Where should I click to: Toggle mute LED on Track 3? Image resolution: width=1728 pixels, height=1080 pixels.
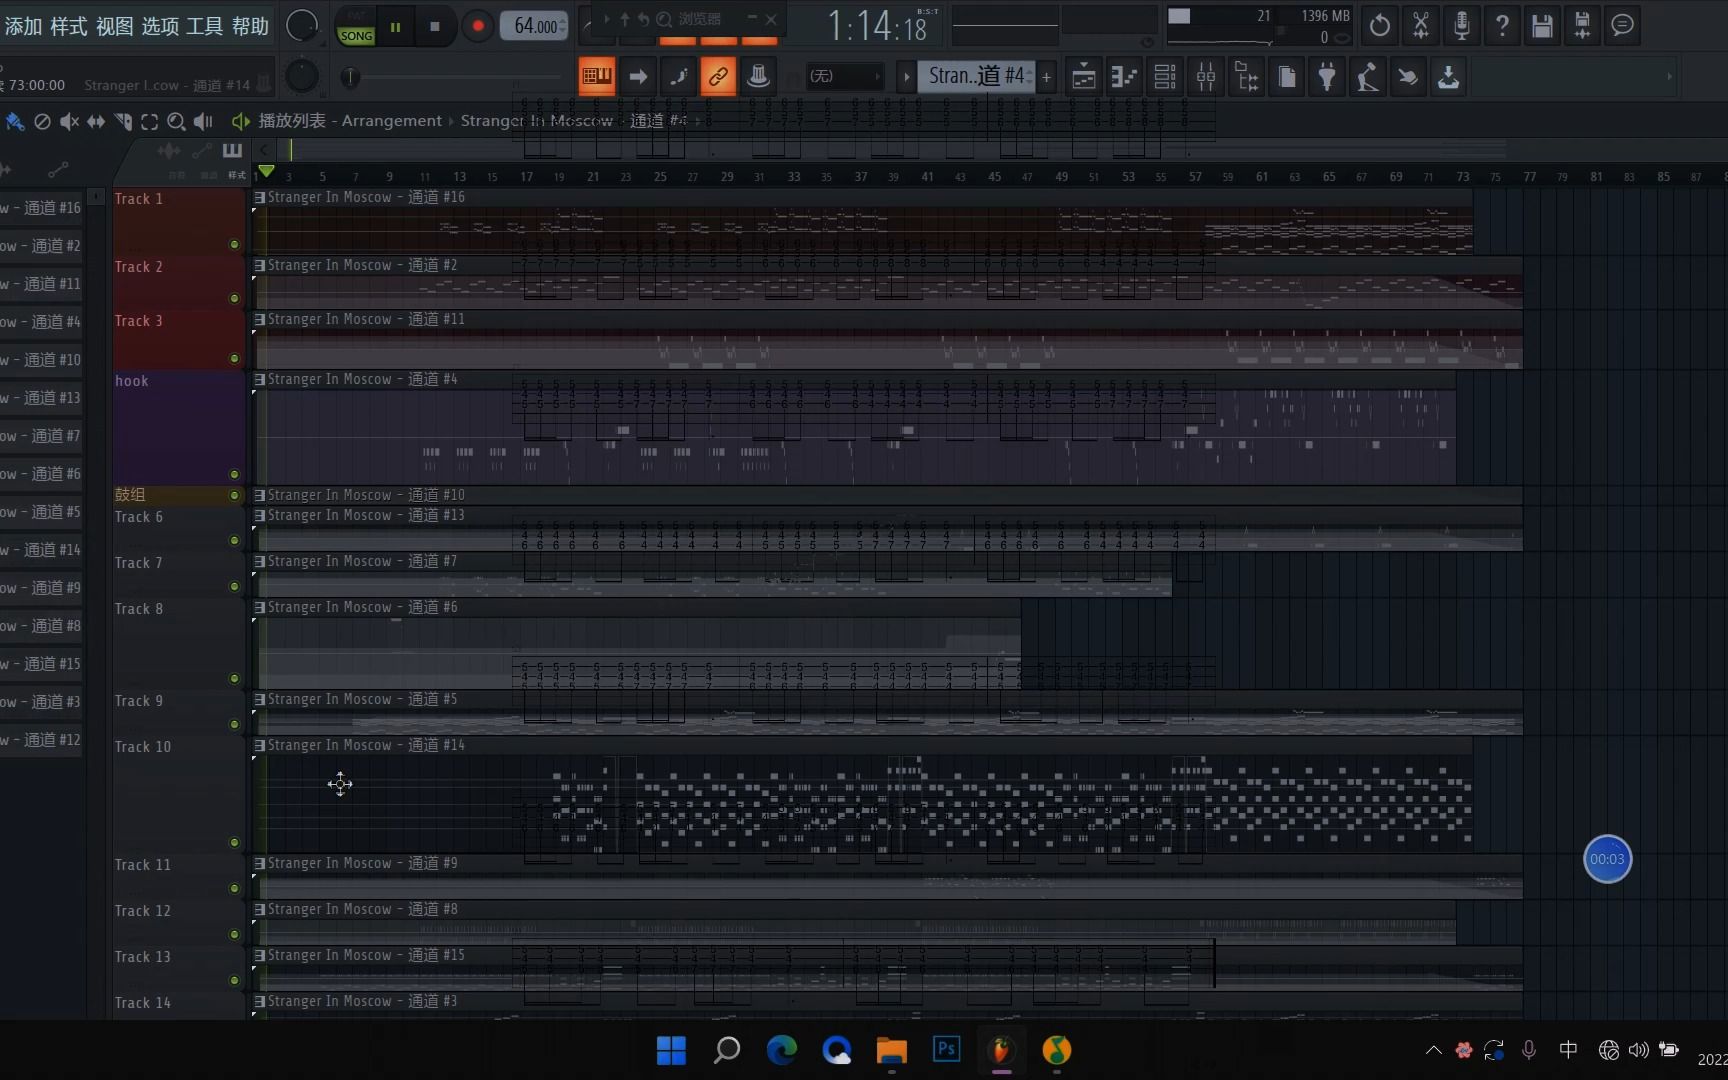pos(234,359)
